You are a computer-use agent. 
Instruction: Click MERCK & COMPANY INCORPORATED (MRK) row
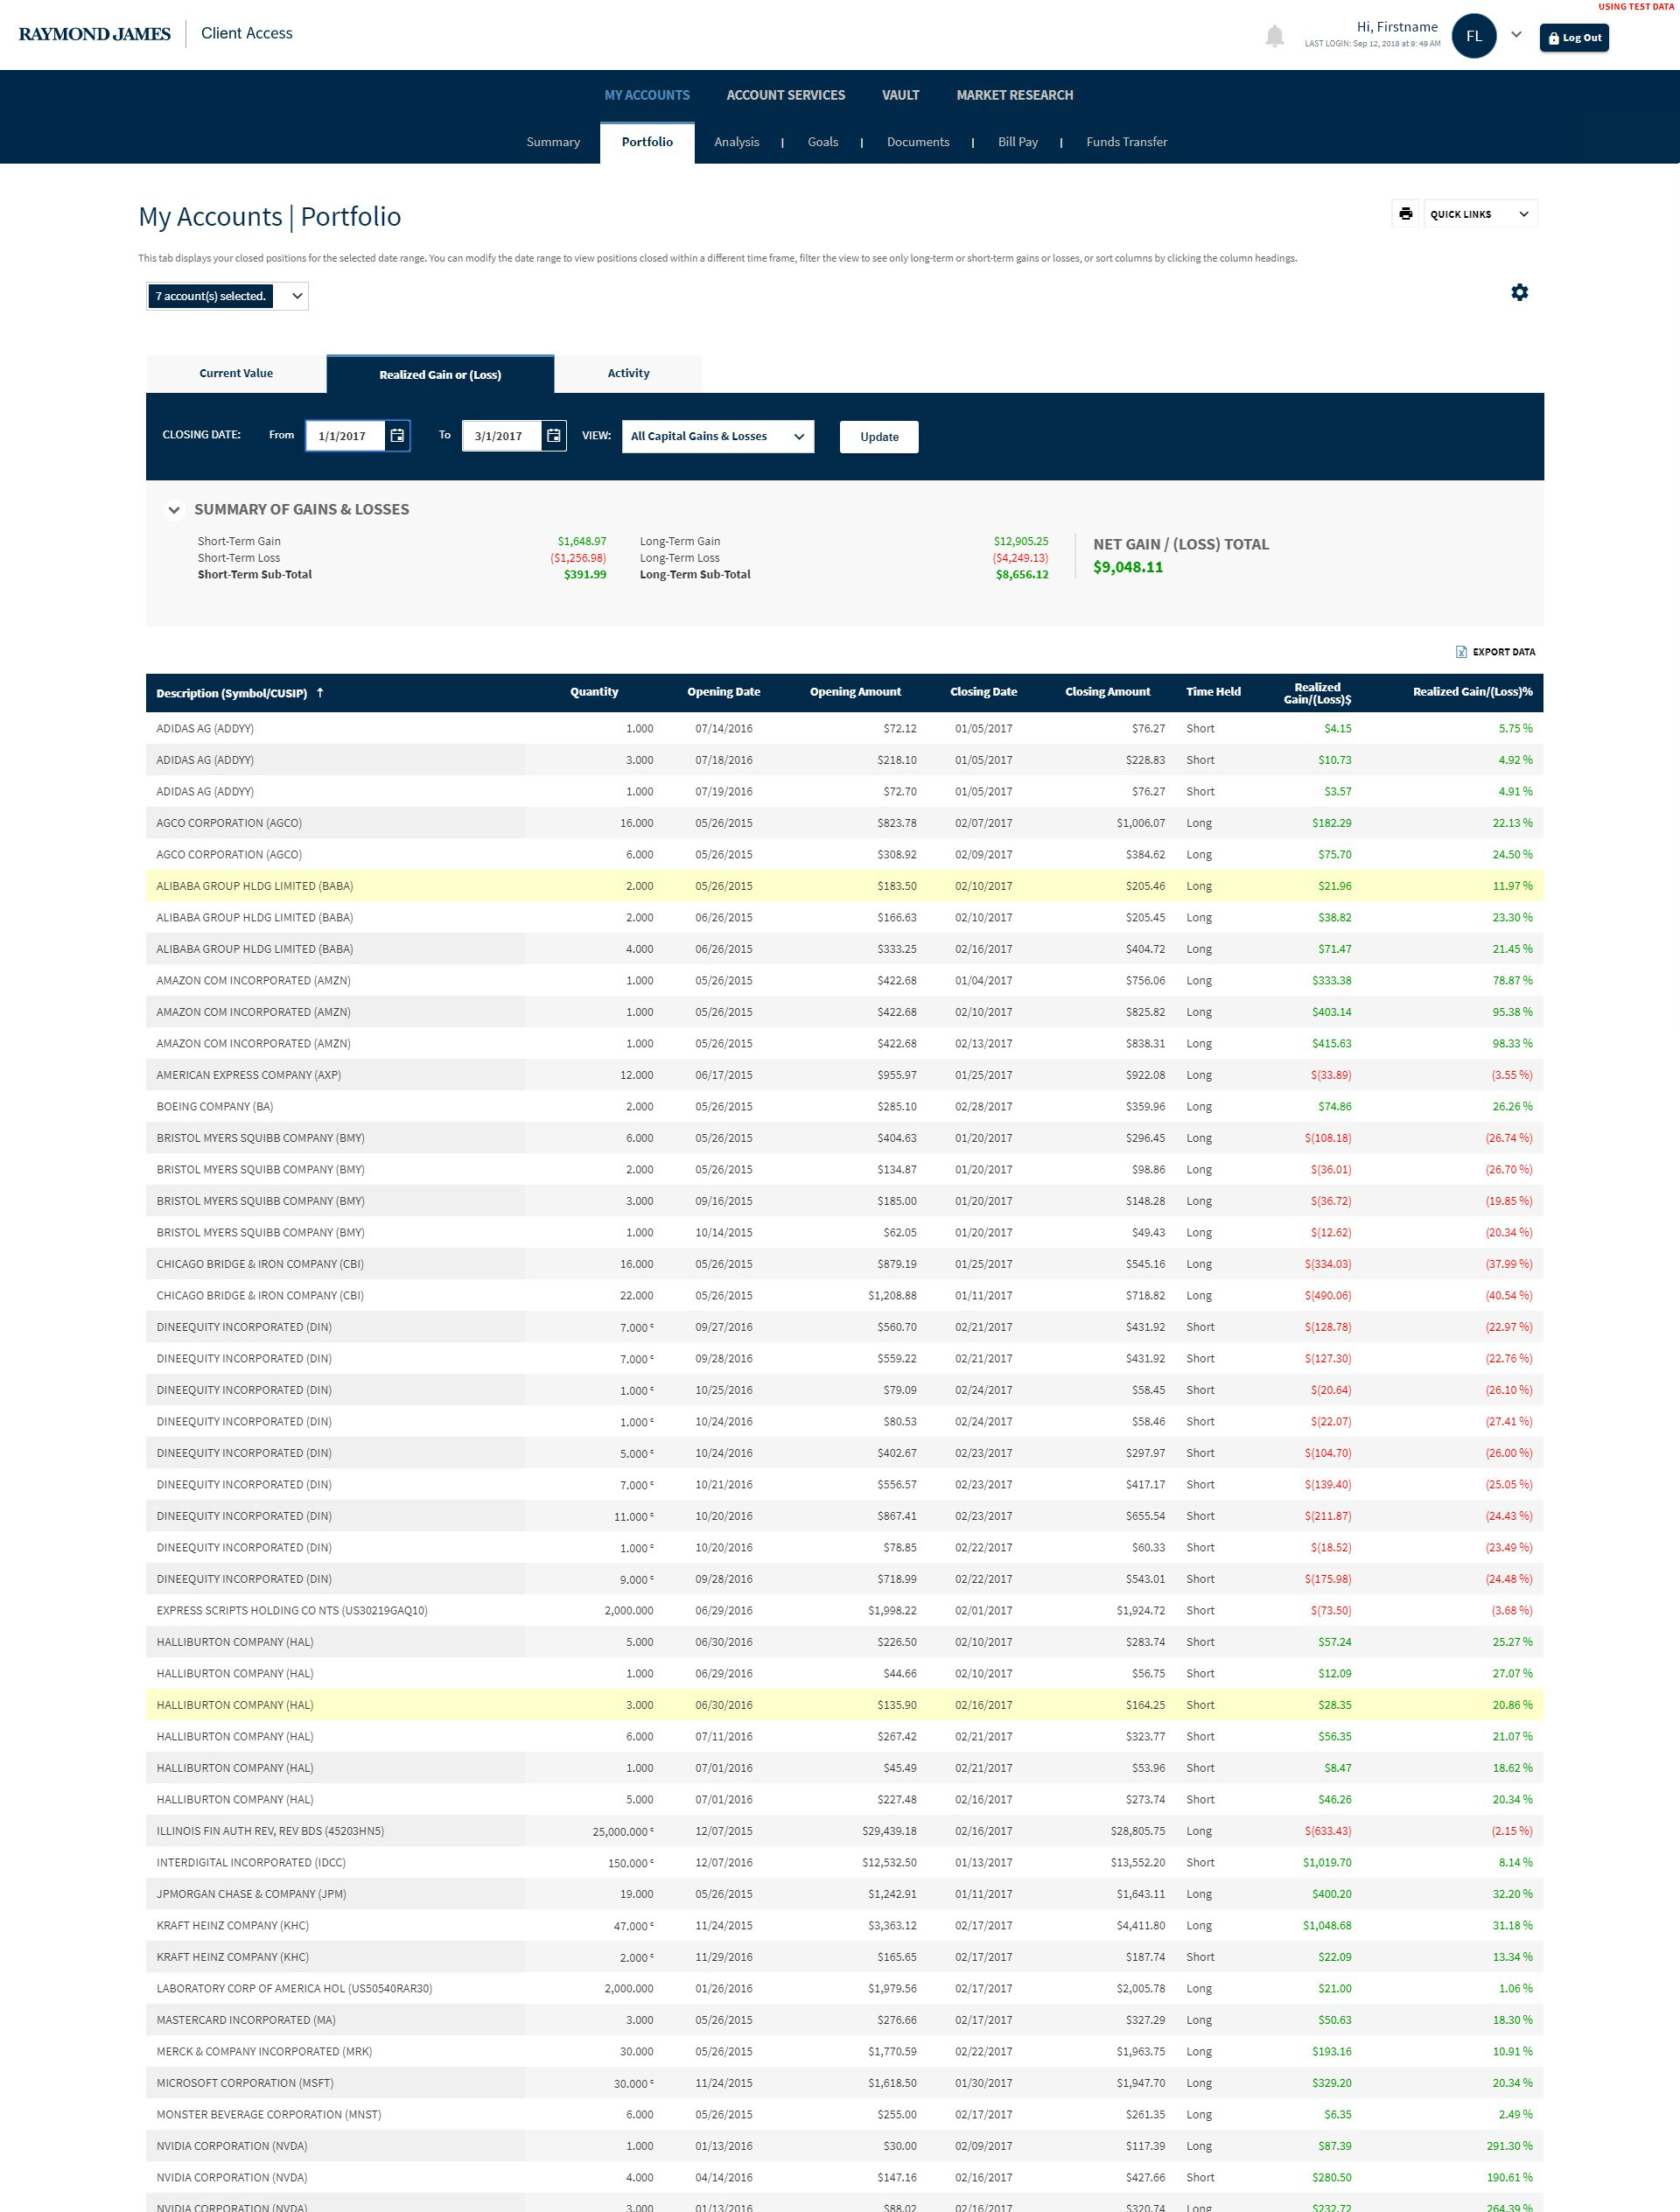(x=844, y=2052)
